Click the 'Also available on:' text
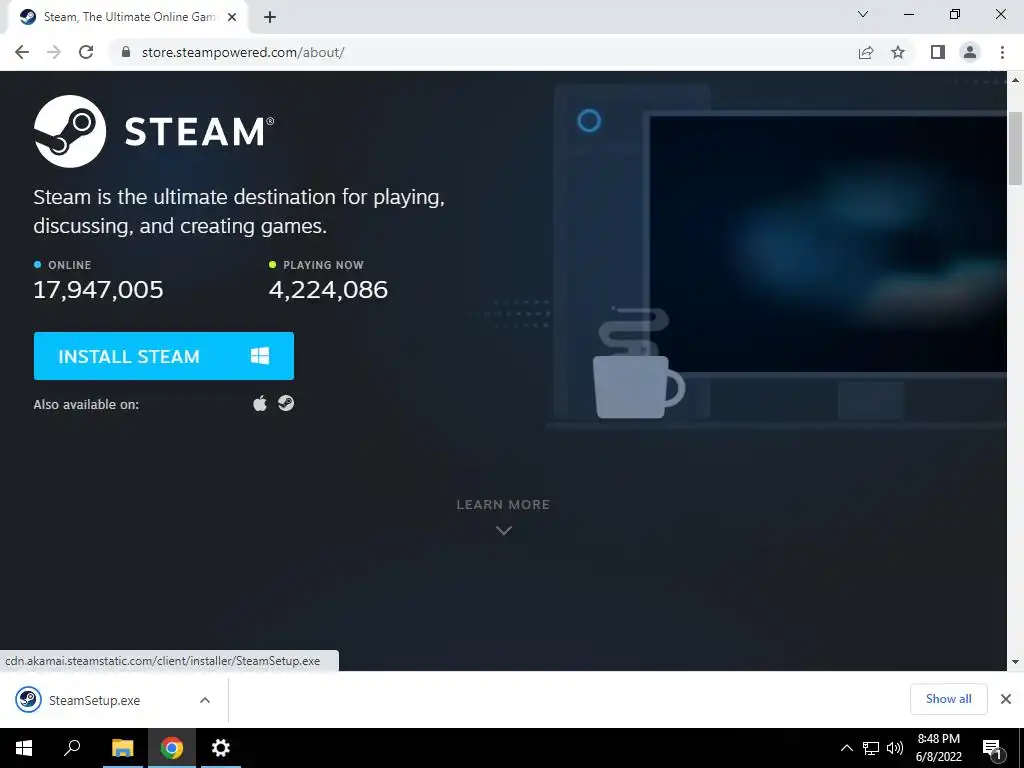Image resolution: width=1024 pixels, height=768 pixels. click(x=86, y=404)
